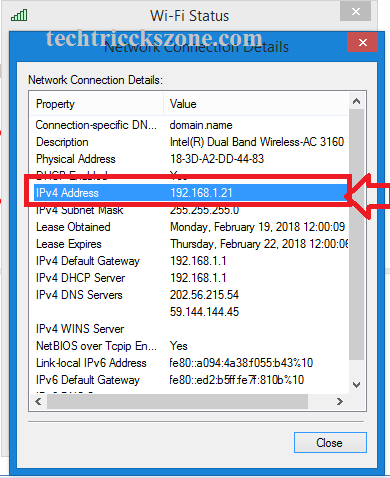Select the Link-local IPv6 Address row
Image resolution: width=390 pixels, height=478 pixels.
click(x=190, y=363)
